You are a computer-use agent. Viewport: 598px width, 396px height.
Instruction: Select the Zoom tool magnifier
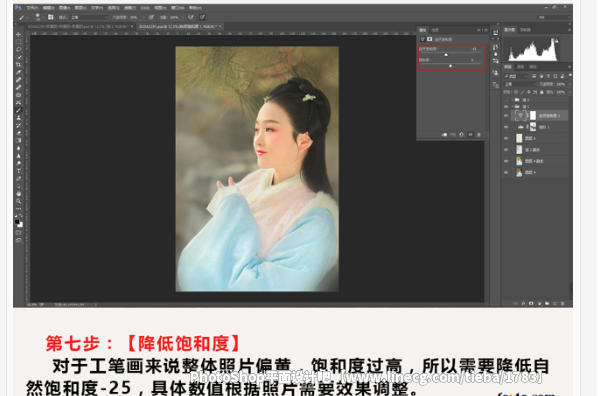(18, 201)
